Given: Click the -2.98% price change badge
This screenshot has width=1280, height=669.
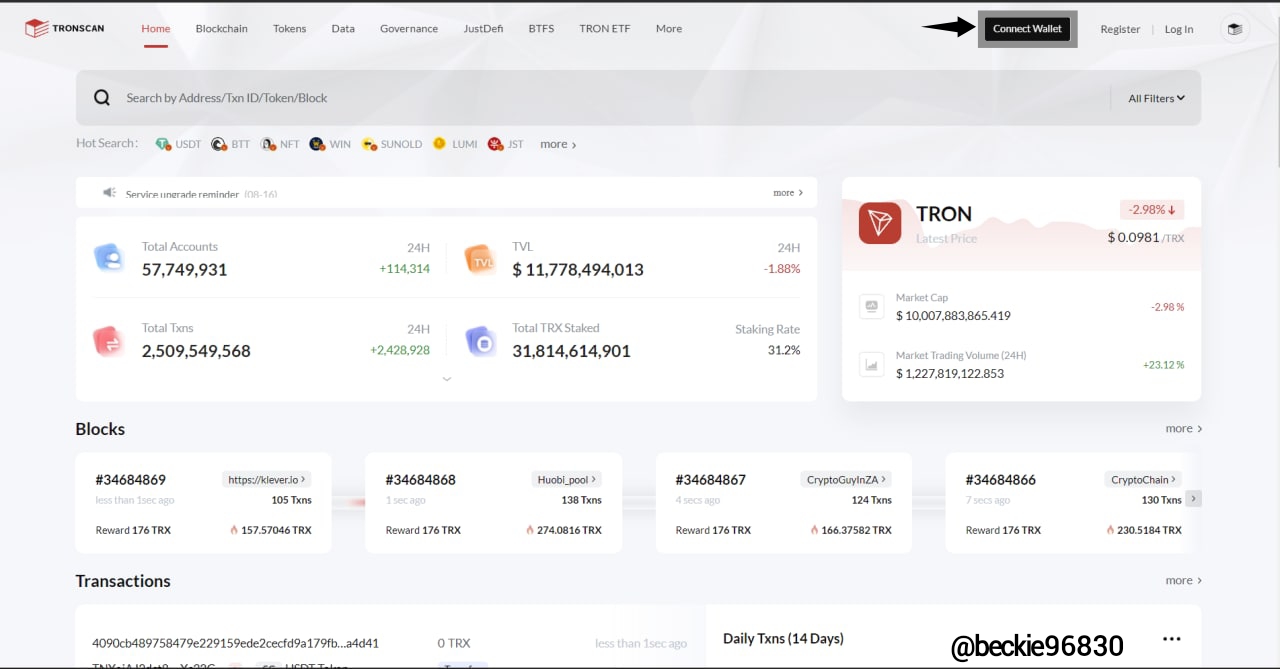Looking at the screenshot, I should click(x=1152, y=210).
